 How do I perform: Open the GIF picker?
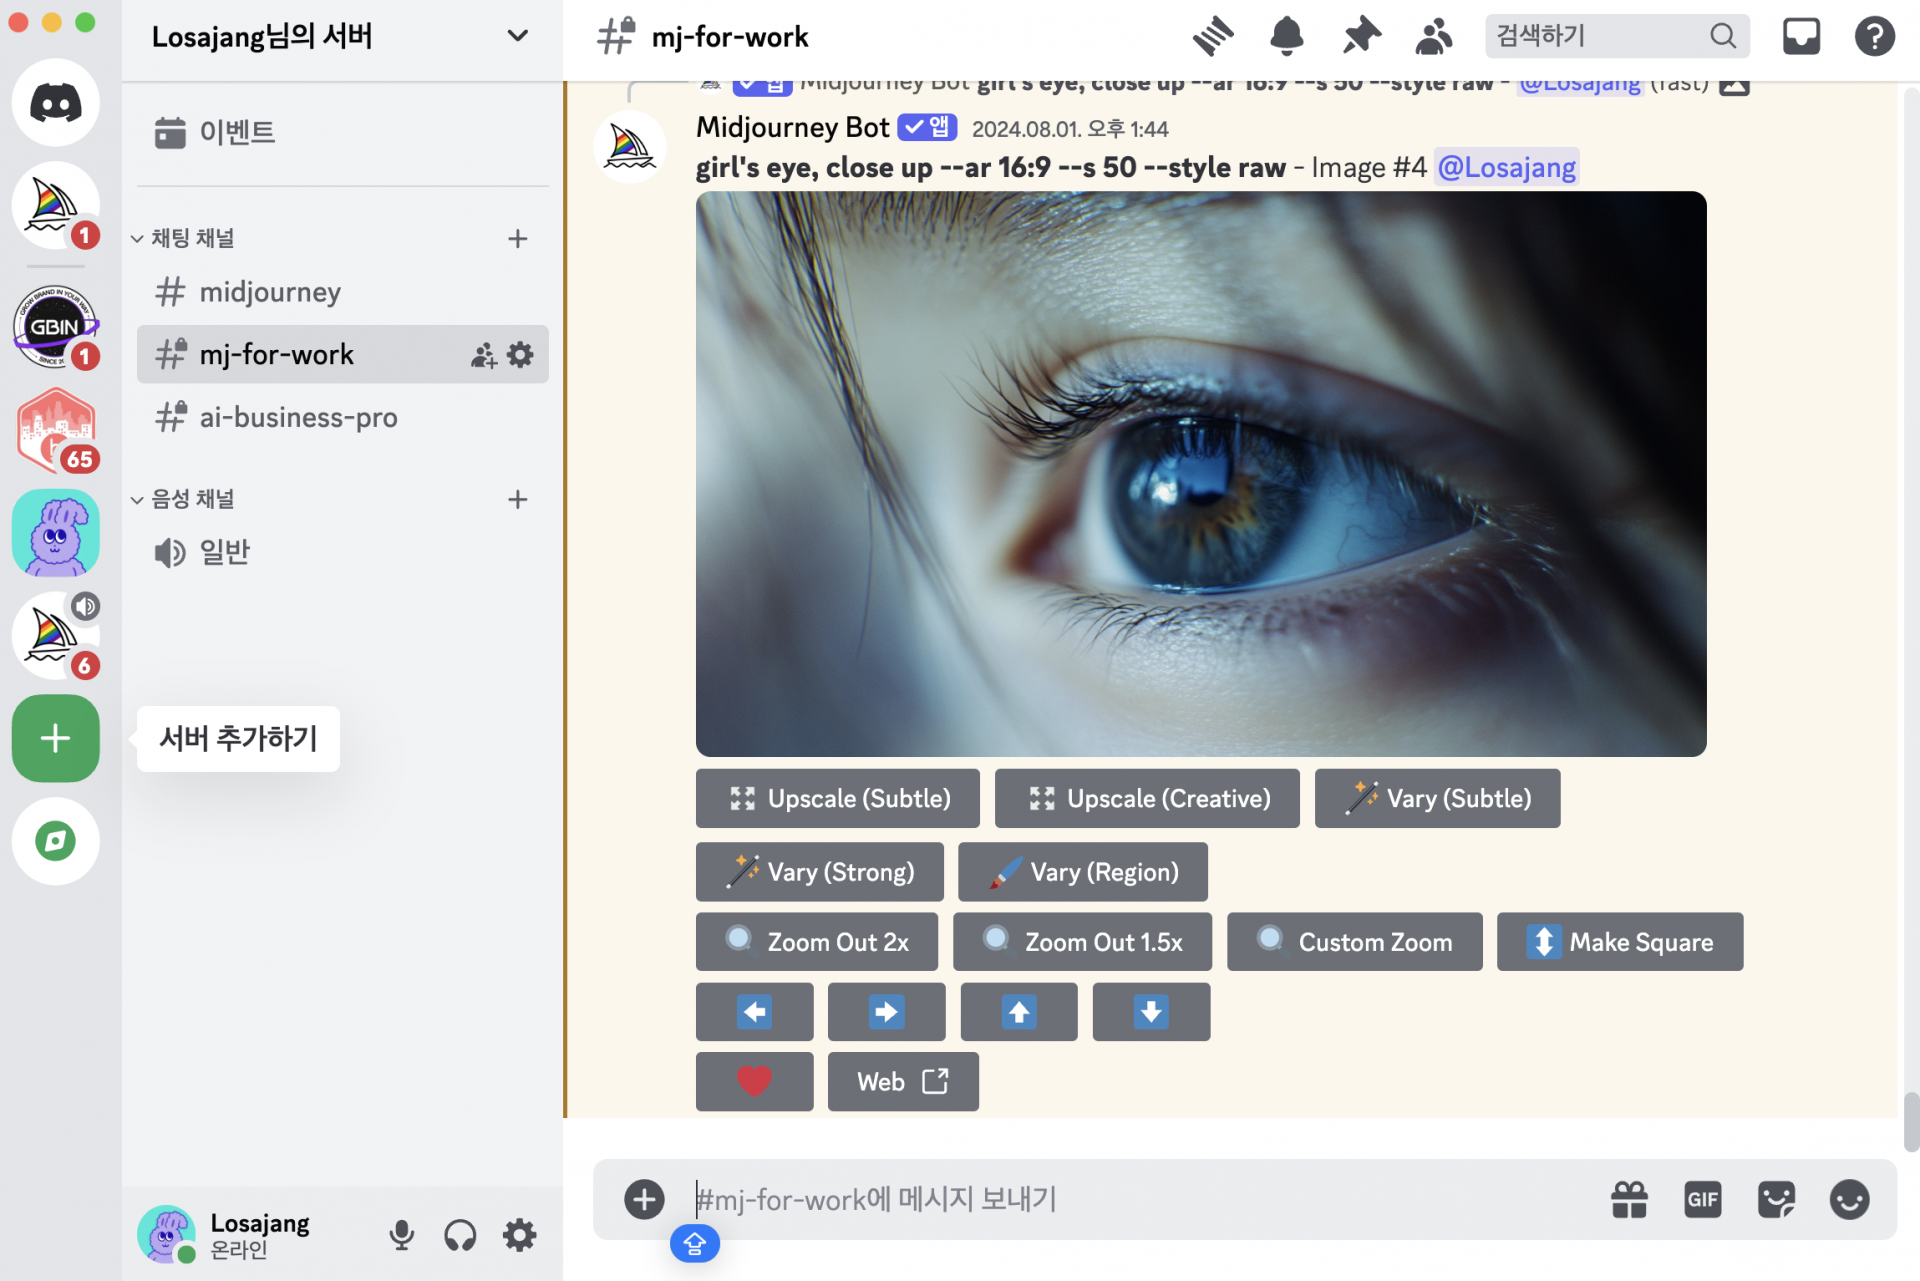coord(1702,1199)
